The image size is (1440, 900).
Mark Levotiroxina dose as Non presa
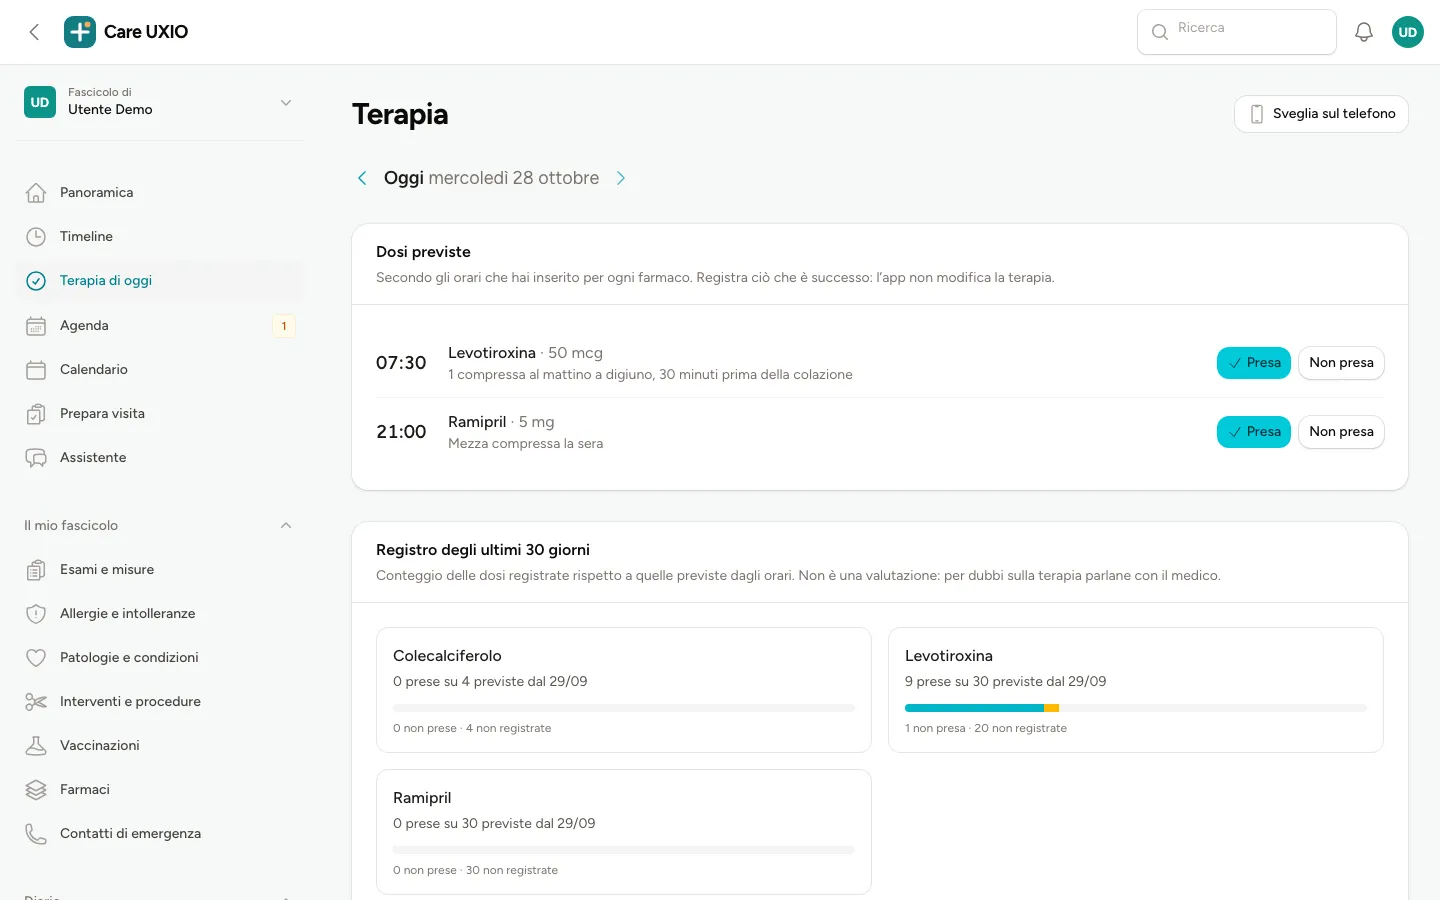pyautogui.click(x=1341, y=363)
